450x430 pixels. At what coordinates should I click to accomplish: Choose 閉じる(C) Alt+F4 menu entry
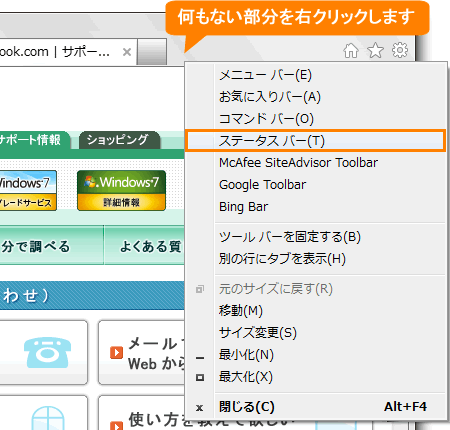315,407
